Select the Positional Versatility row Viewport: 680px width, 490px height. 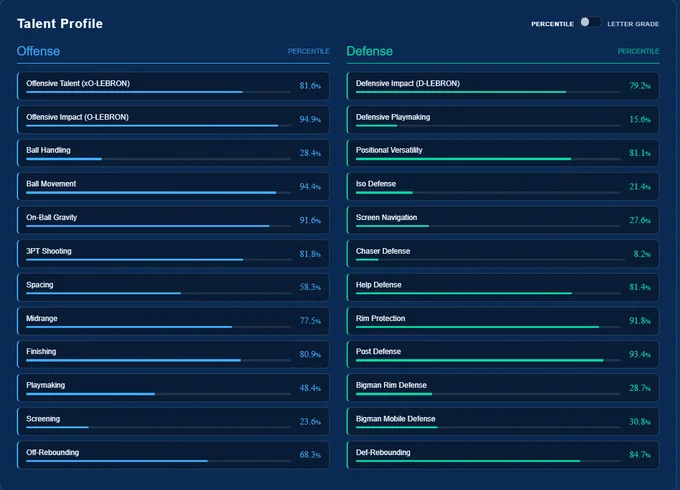[503, 153]
